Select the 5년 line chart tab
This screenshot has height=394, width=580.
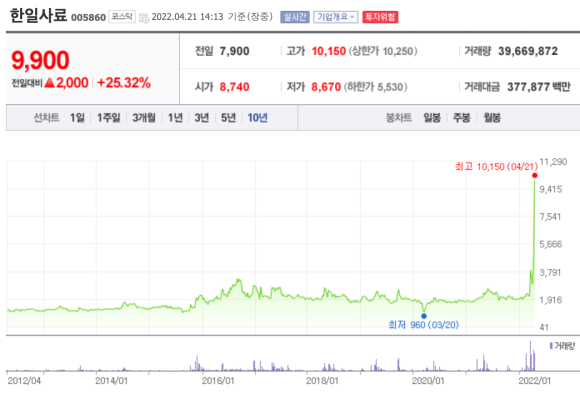click(228, 118)
